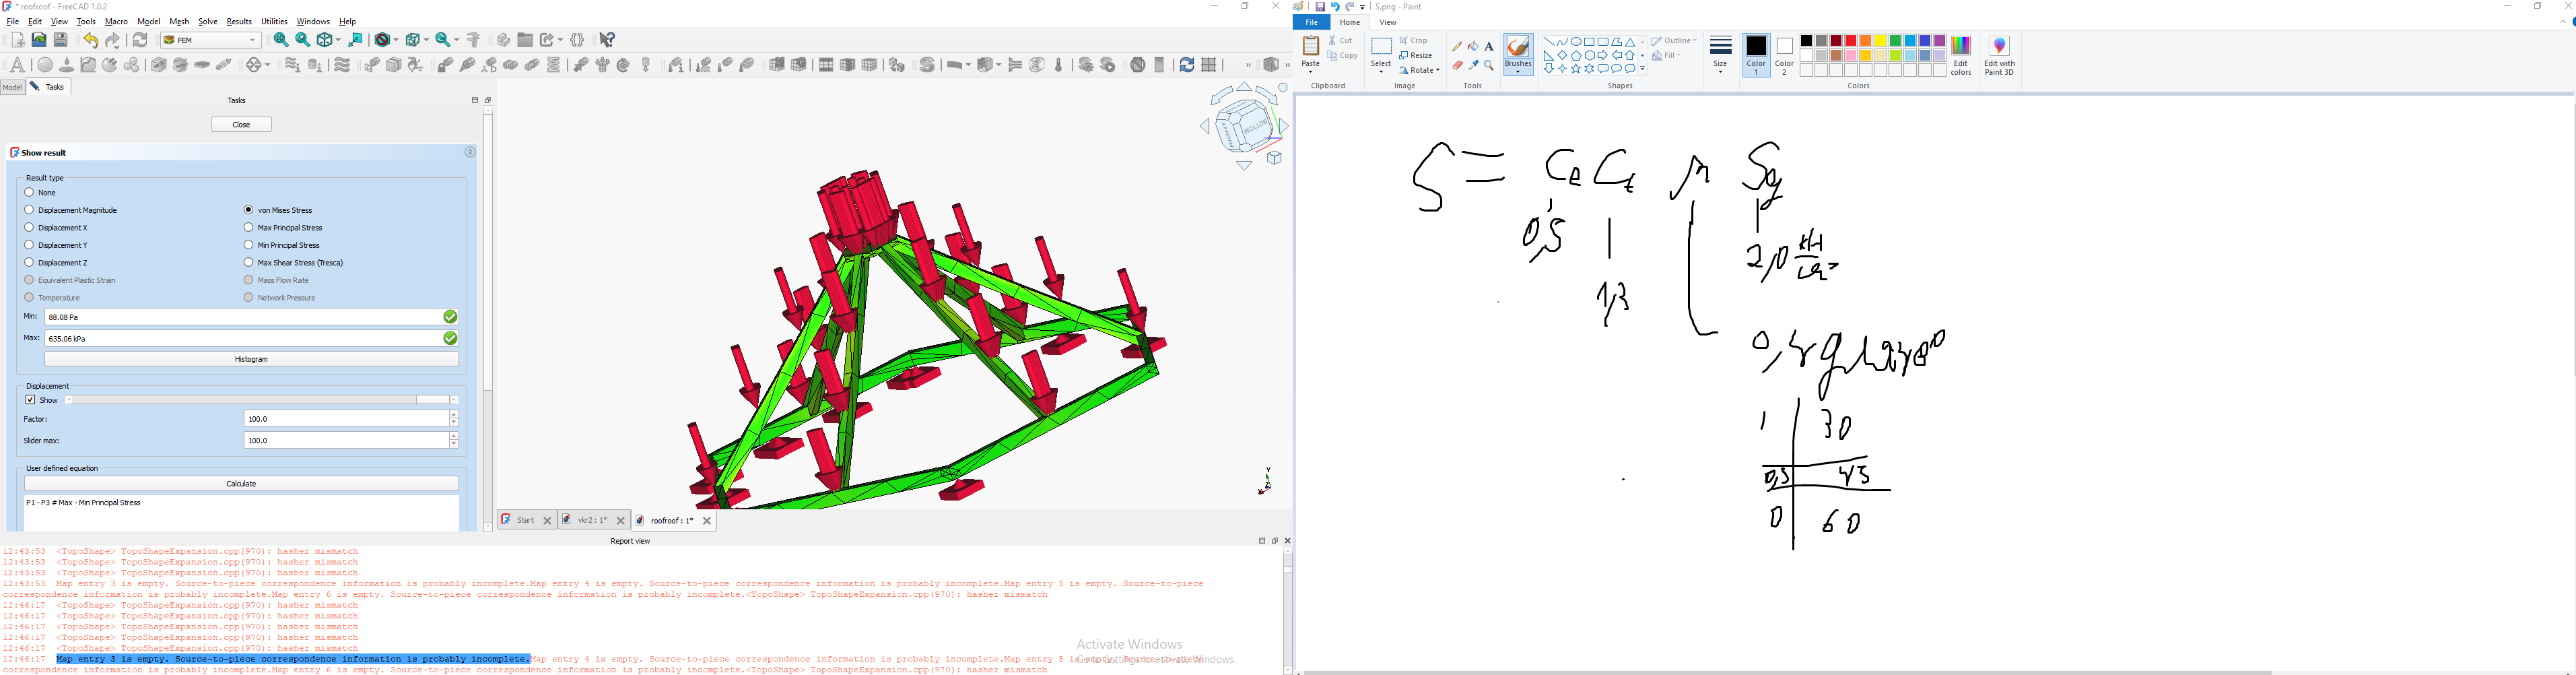2576x675 pixels.
Task: Click the displacement slider track
Action: [261, 400]
